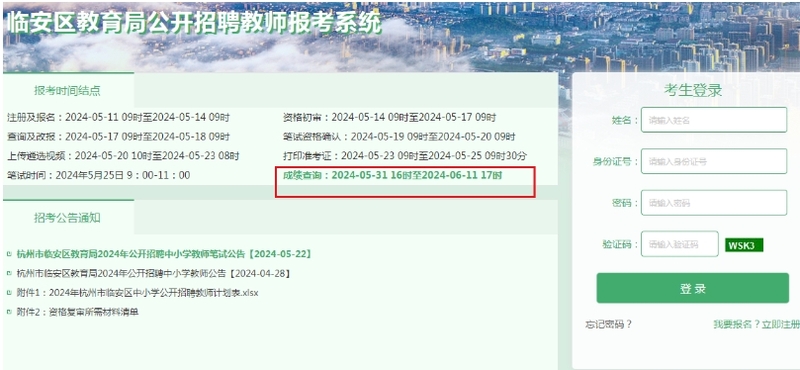Click the 密码 password input field
This screenshot has width=800, height=370.
point(714,203)
